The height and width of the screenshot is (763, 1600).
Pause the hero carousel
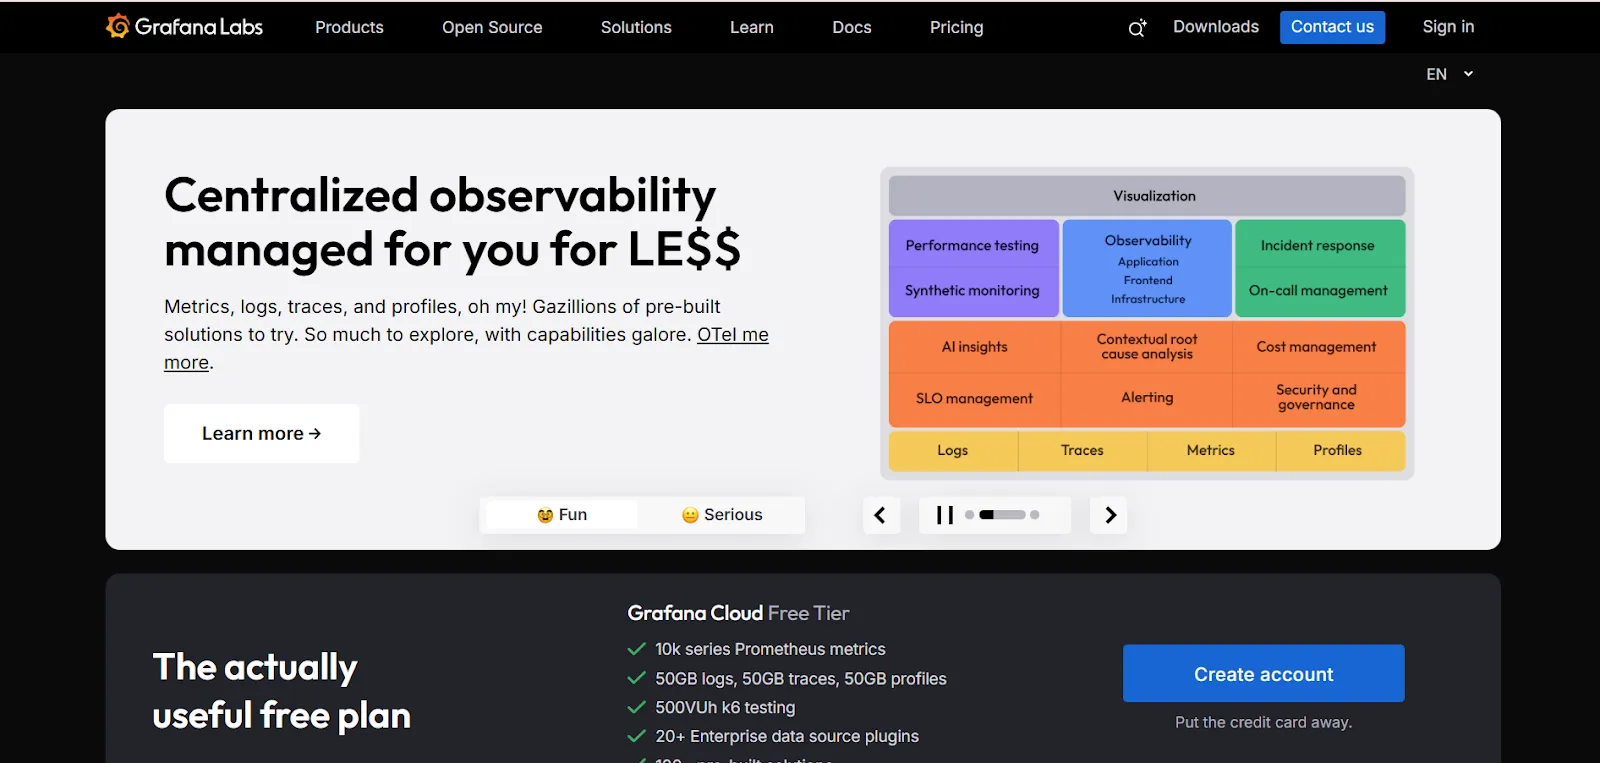pyautogui.click(x=945, y=515)
